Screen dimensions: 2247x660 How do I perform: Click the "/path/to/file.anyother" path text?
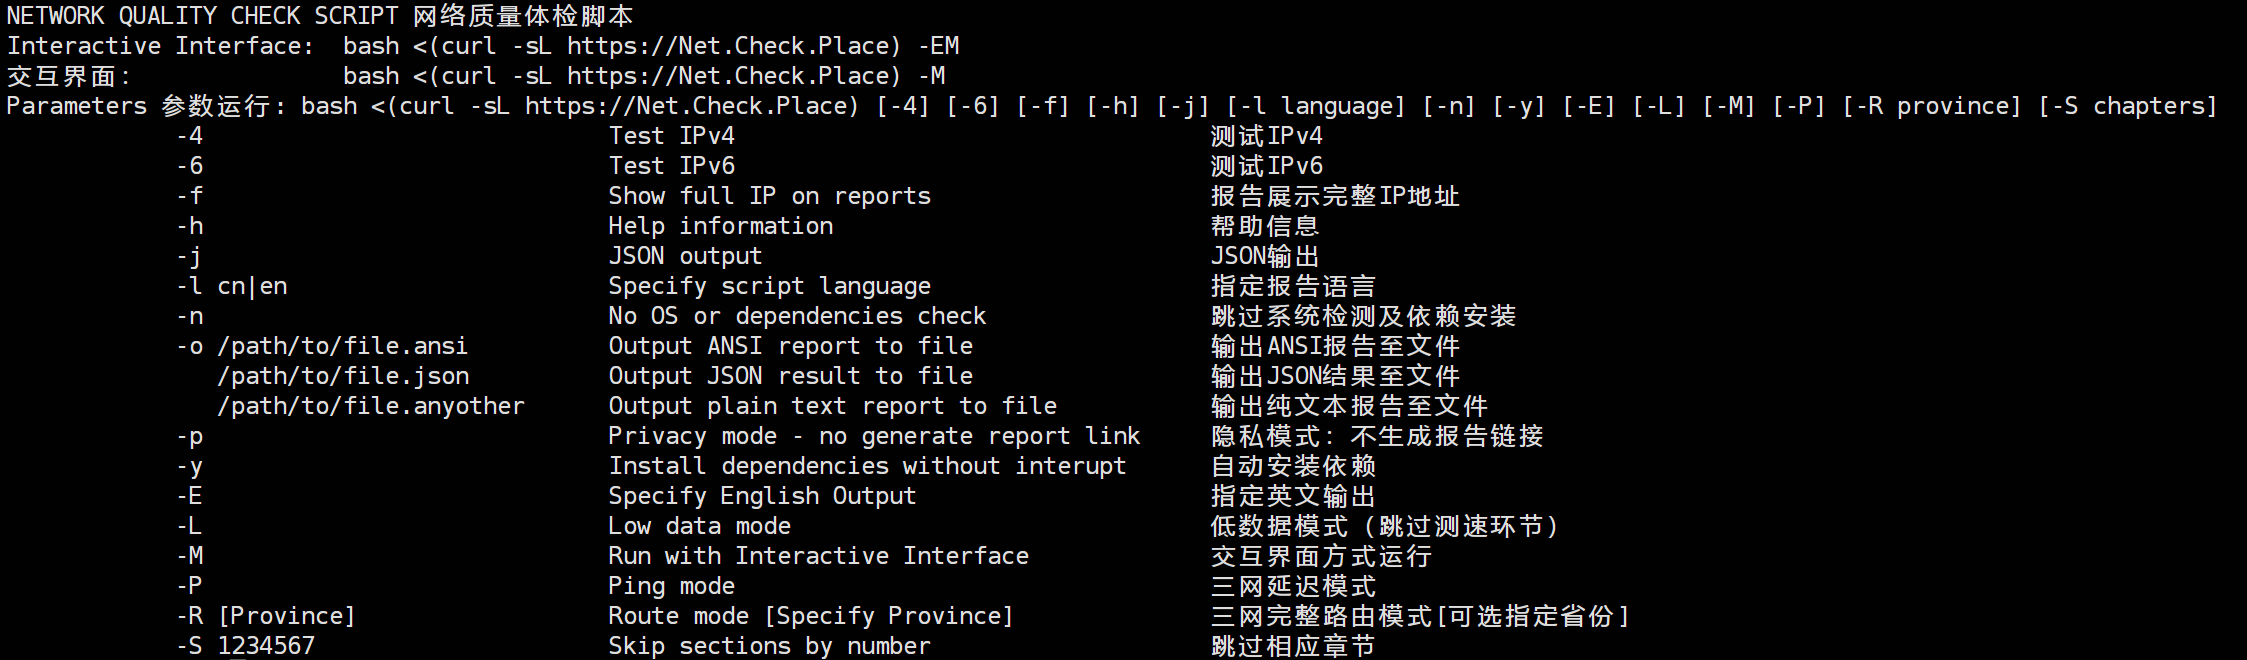370,406
